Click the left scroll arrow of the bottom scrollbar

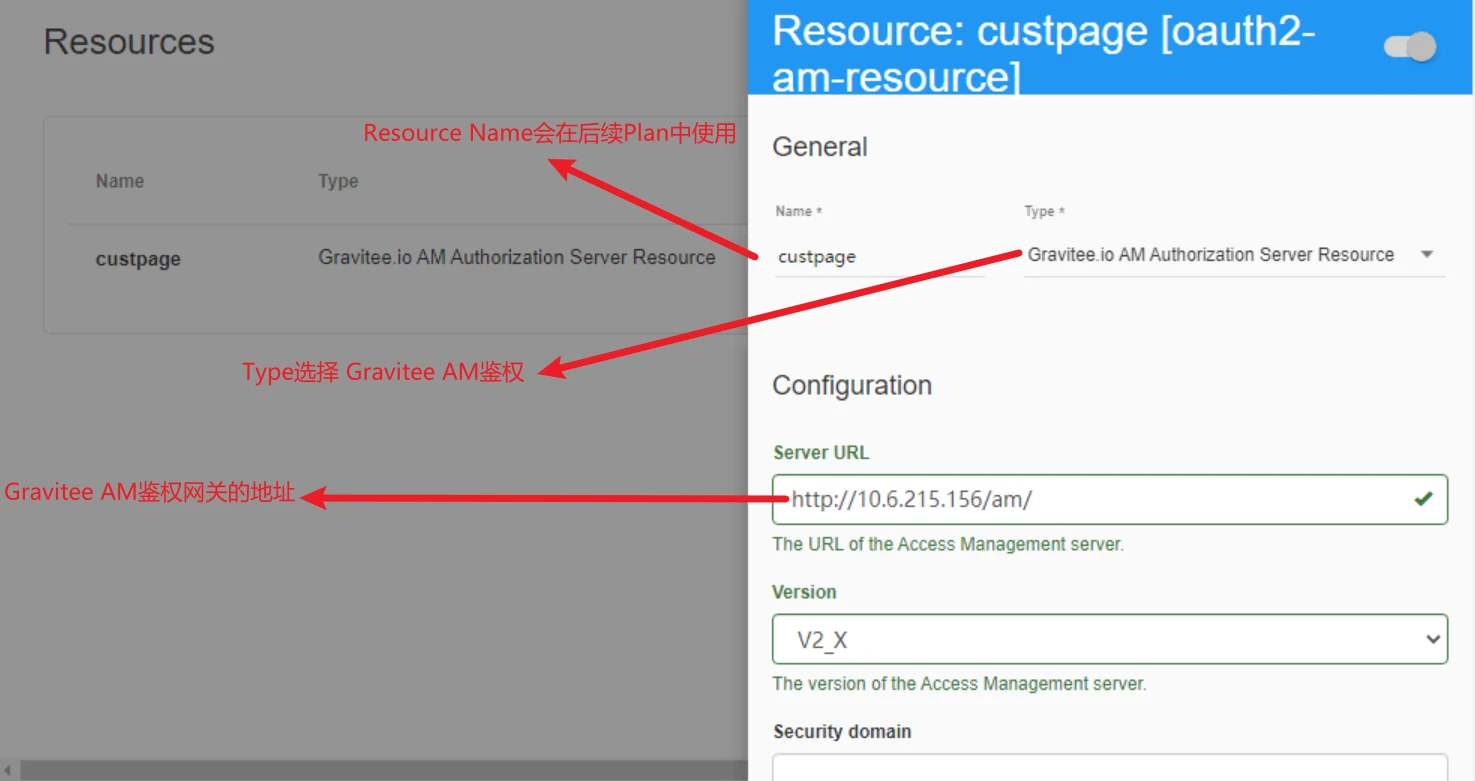pos(8,770)
